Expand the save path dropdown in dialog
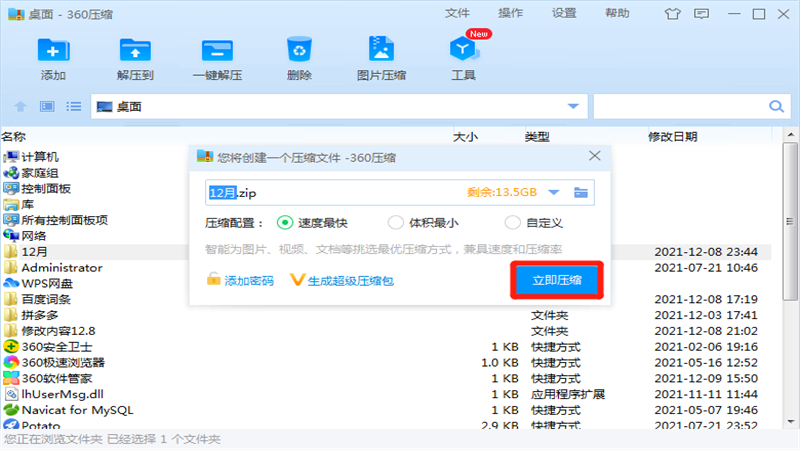Image resolution: width=800 pixels, height=450 pixels. (x=555, y=192)
